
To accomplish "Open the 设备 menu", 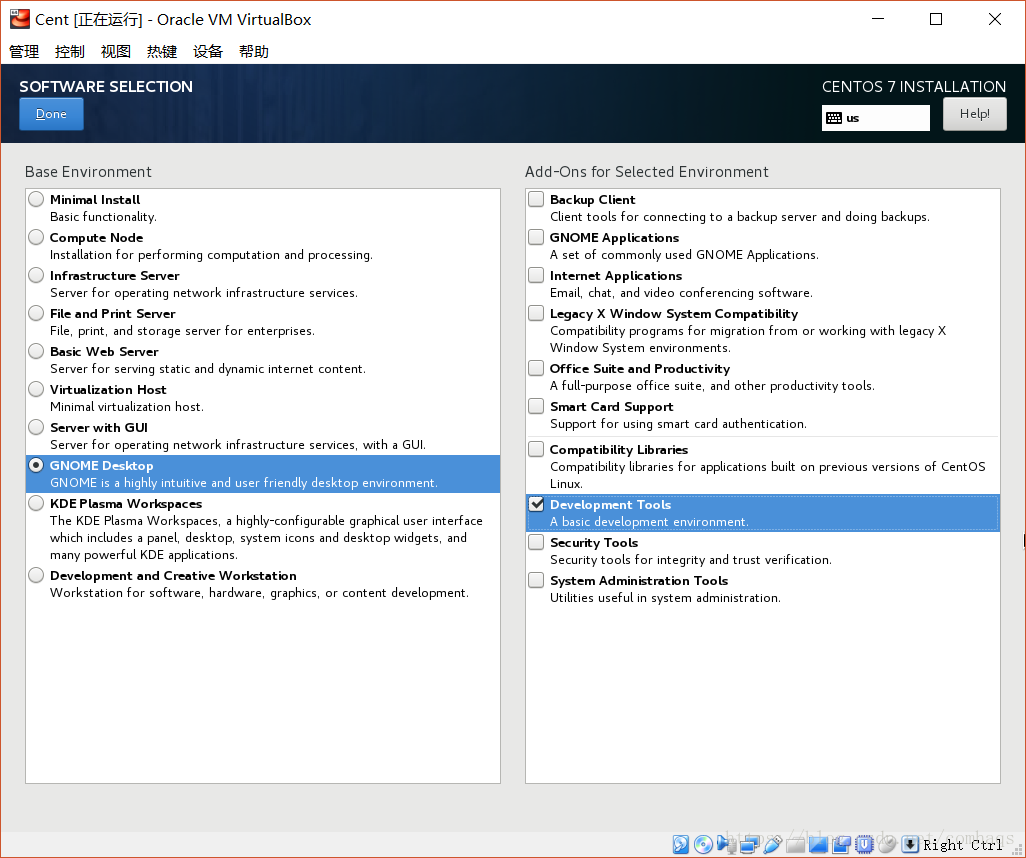I will tap(208, 52).
